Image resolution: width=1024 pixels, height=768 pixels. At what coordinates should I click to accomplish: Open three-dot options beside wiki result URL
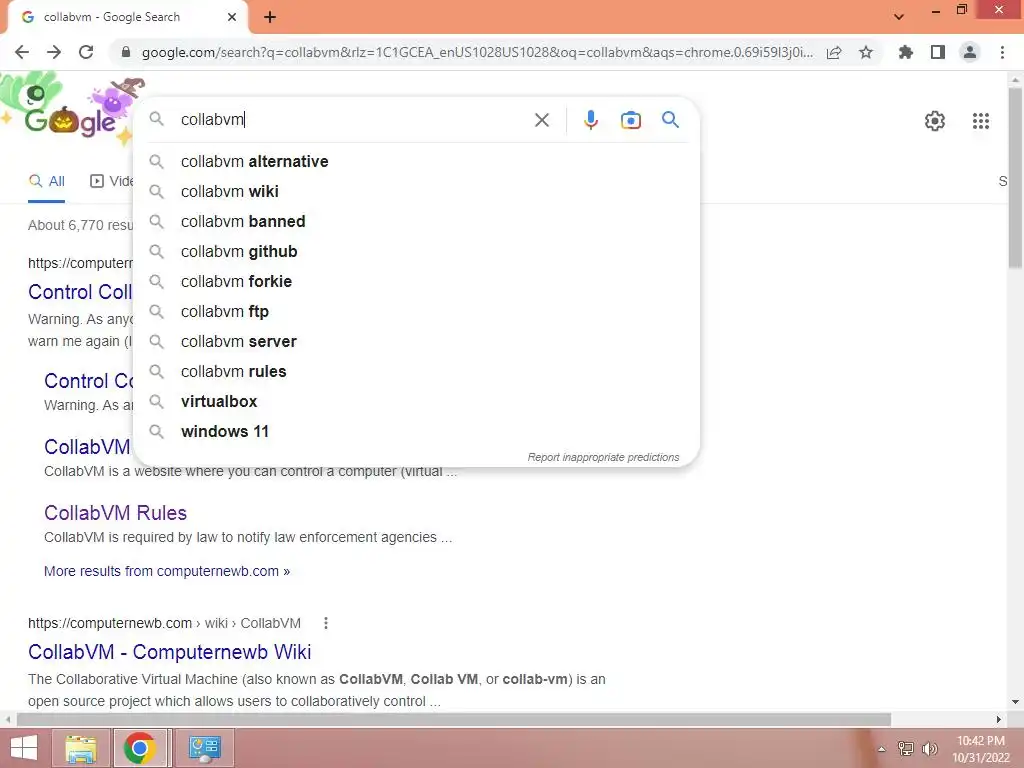326,624
